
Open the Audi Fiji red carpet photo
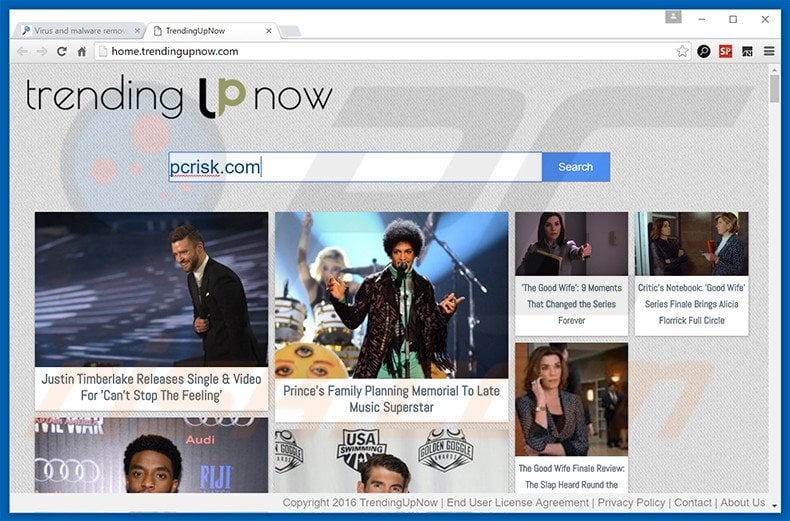pos(151,455)
